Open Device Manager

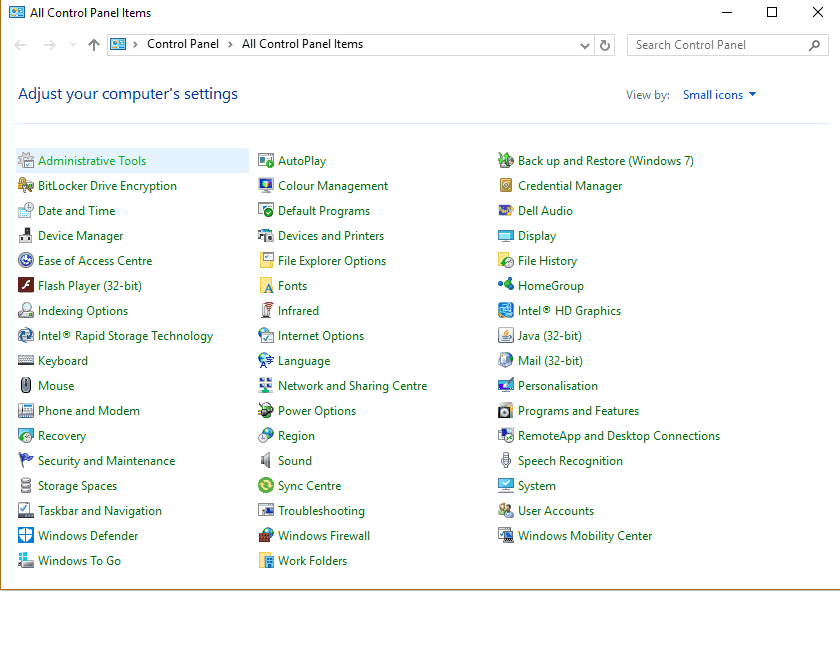[80, 236]
